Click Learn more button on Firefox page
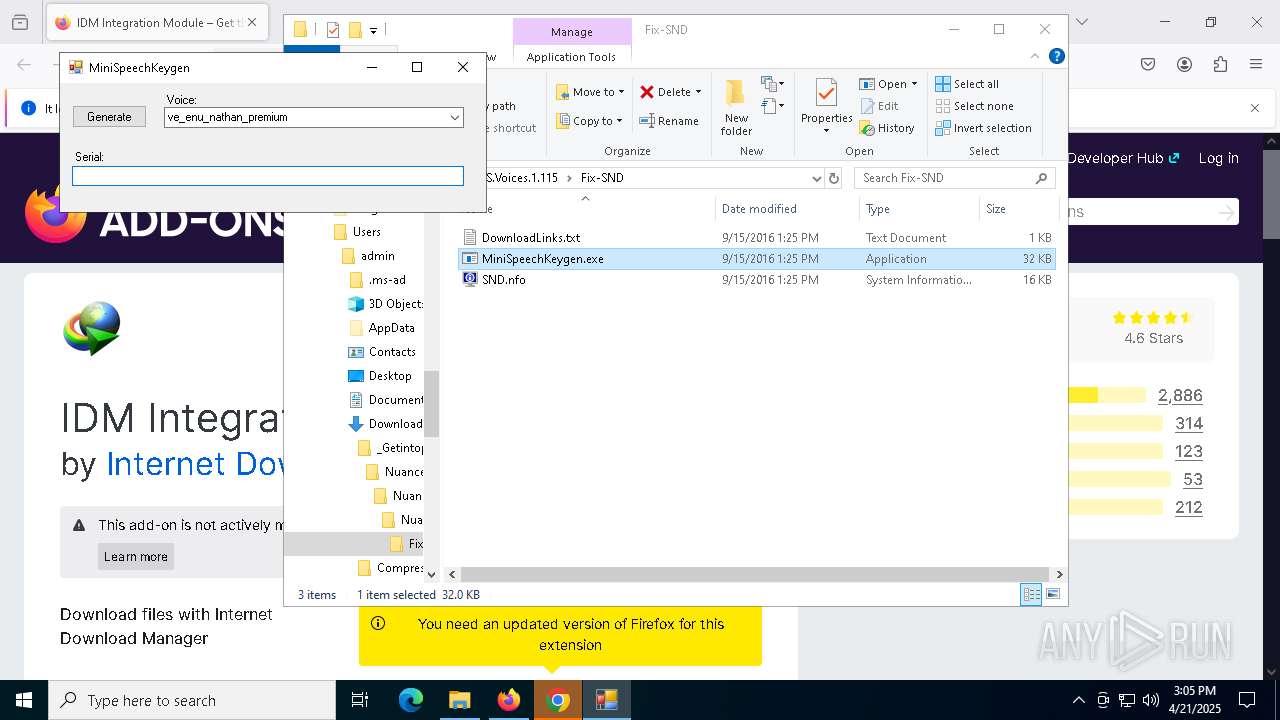 (x=136, y=557)
